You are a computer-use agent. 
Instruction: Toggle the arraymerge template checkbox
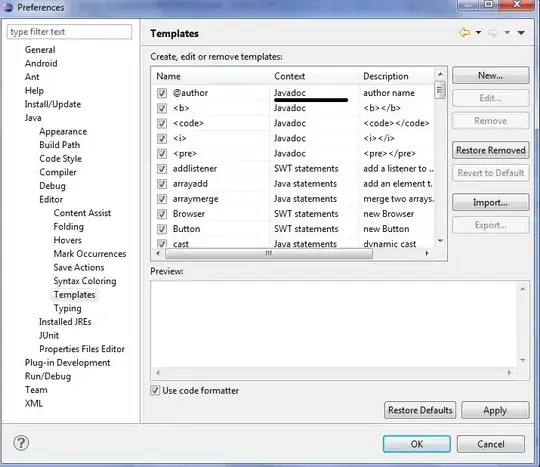pos(162,199)
